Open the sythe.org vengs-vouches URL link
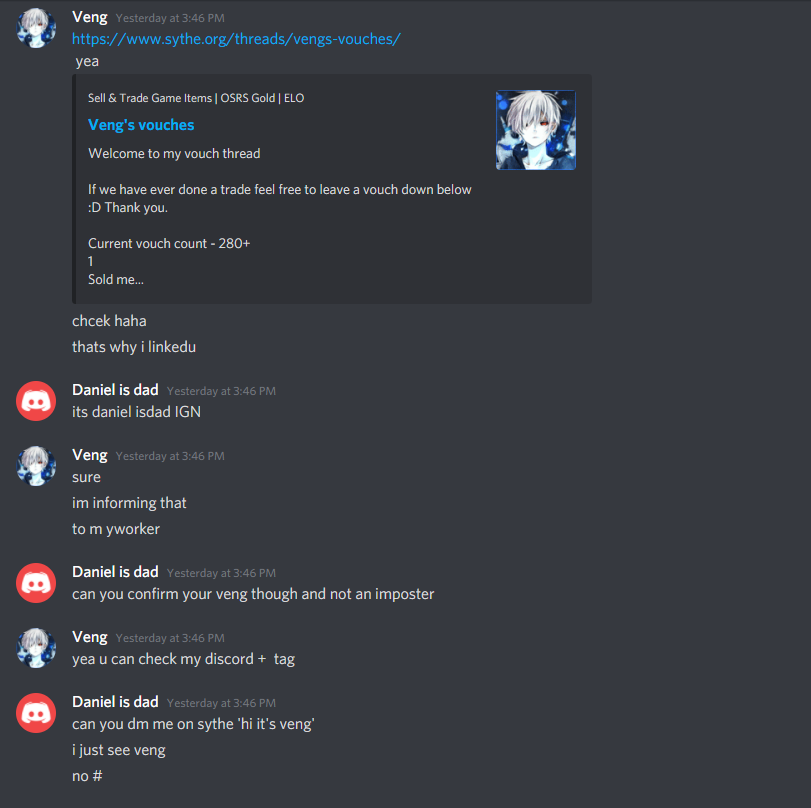This screenshot has height=808, width=811. coord(236,39)
